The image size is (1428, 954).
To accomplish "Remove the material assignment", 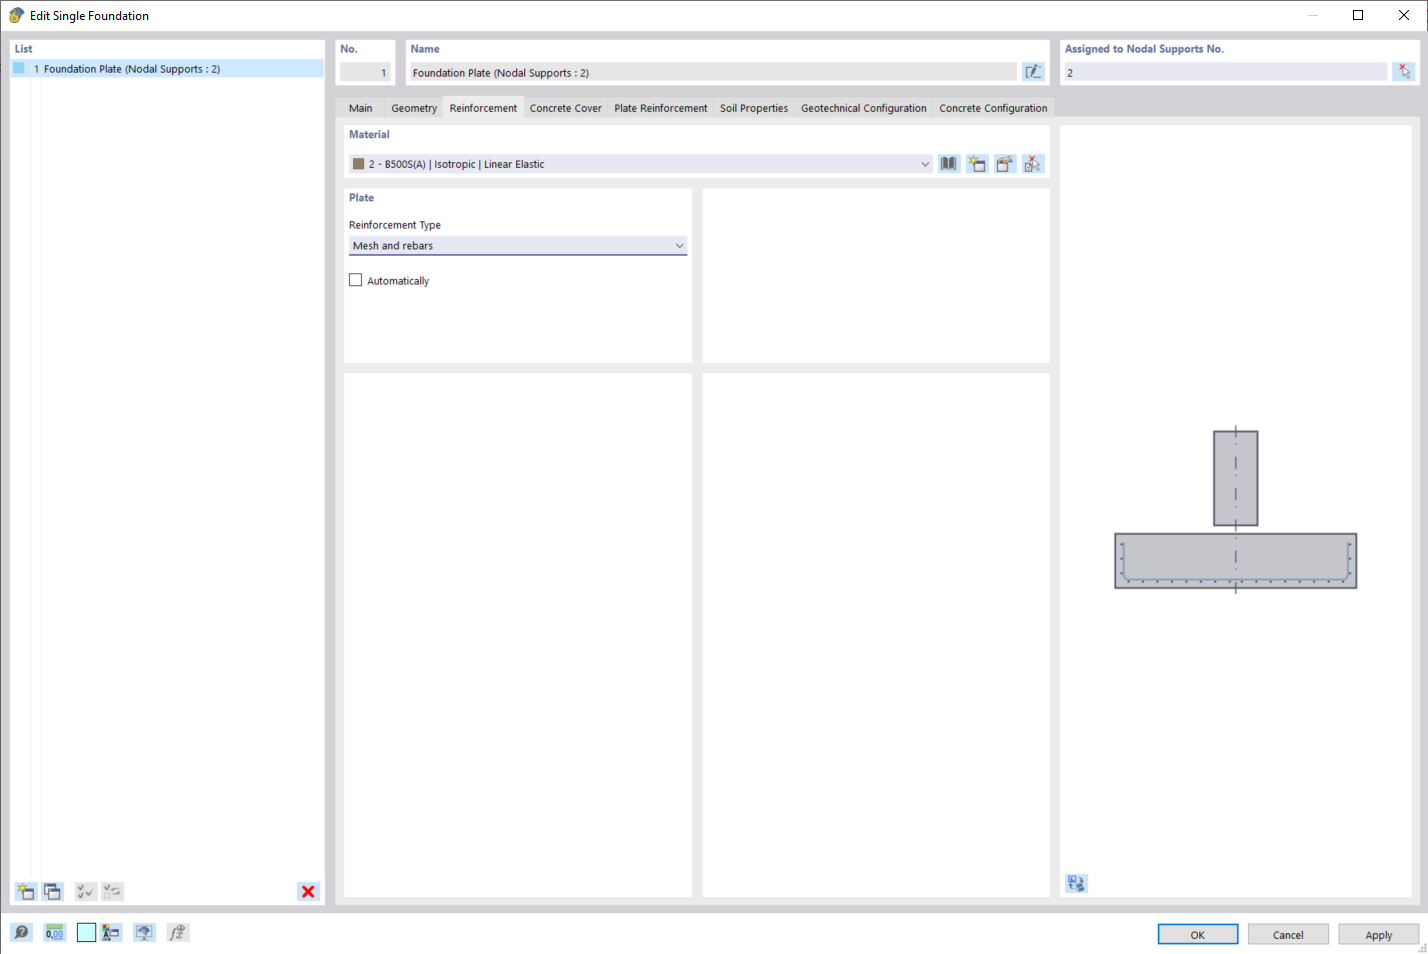I will pyautogui.click(x=1033, y=163).
